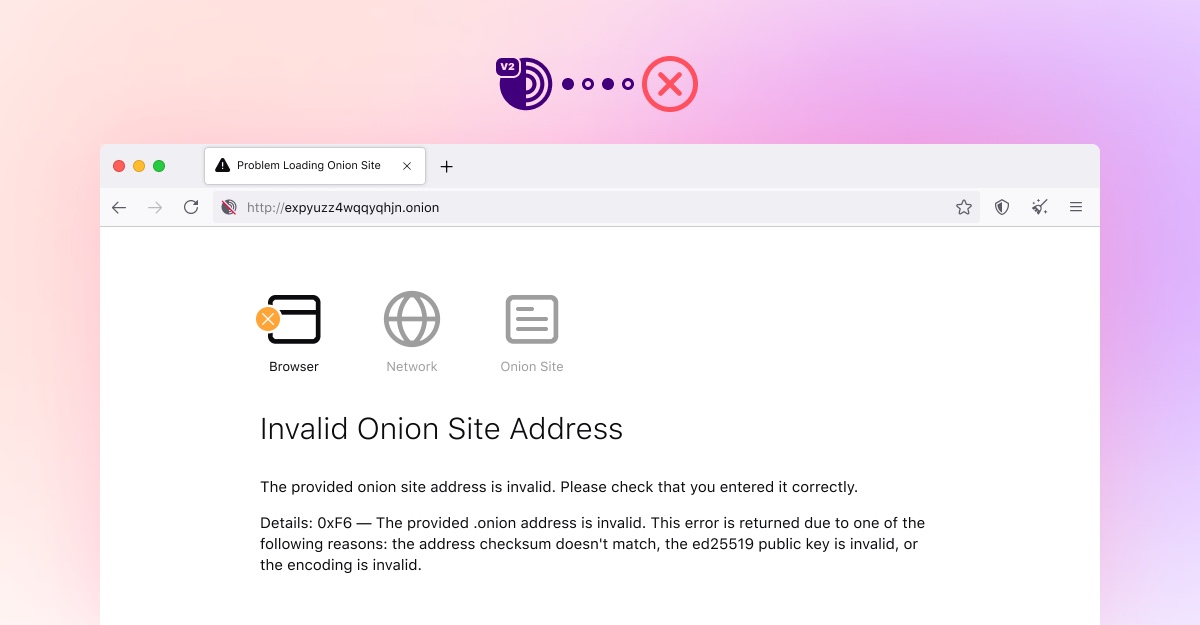Click the Onion Site page icon
The image size is (1200, 625).
tap(532, 320)
